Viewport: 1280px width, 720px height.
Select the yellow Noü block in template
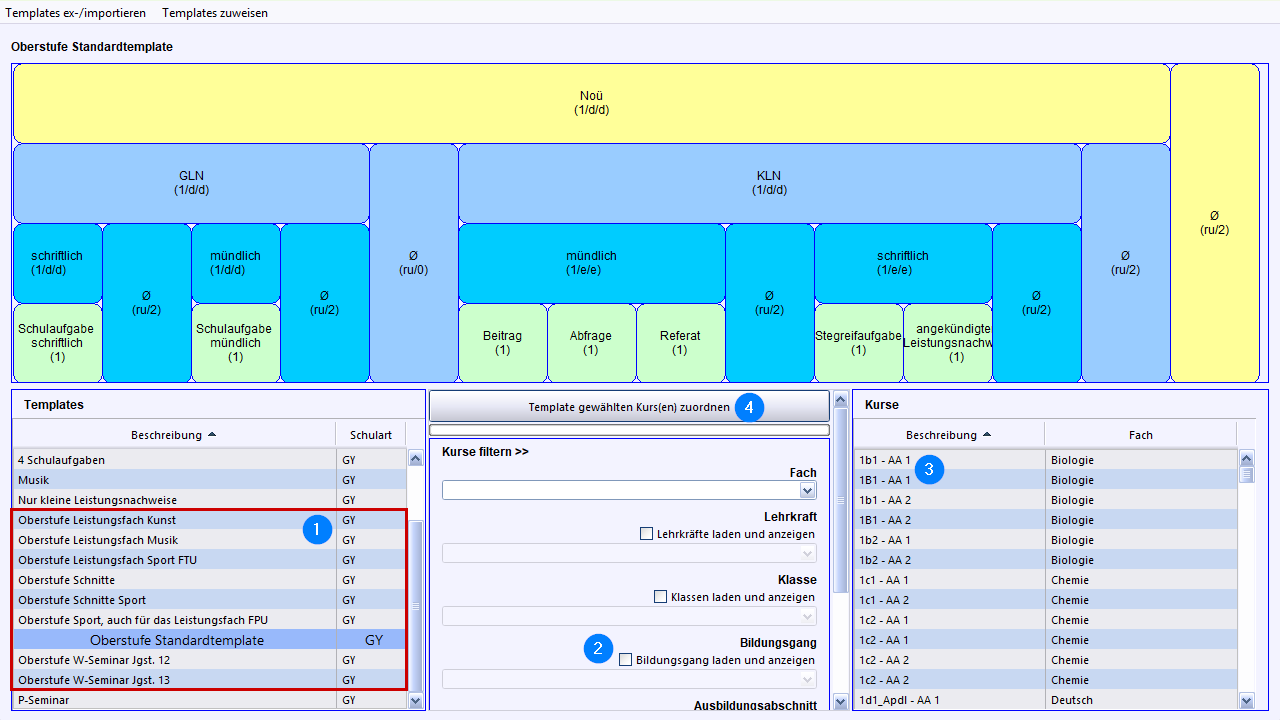click(x=591, y=103)
